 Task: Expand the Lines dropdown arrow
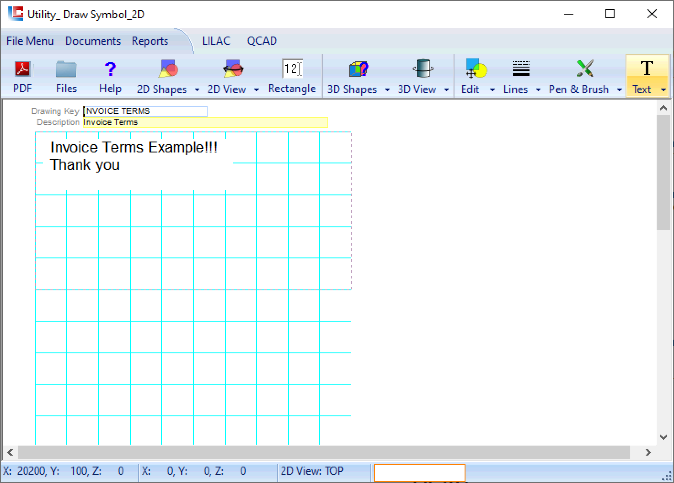point(539,90)
